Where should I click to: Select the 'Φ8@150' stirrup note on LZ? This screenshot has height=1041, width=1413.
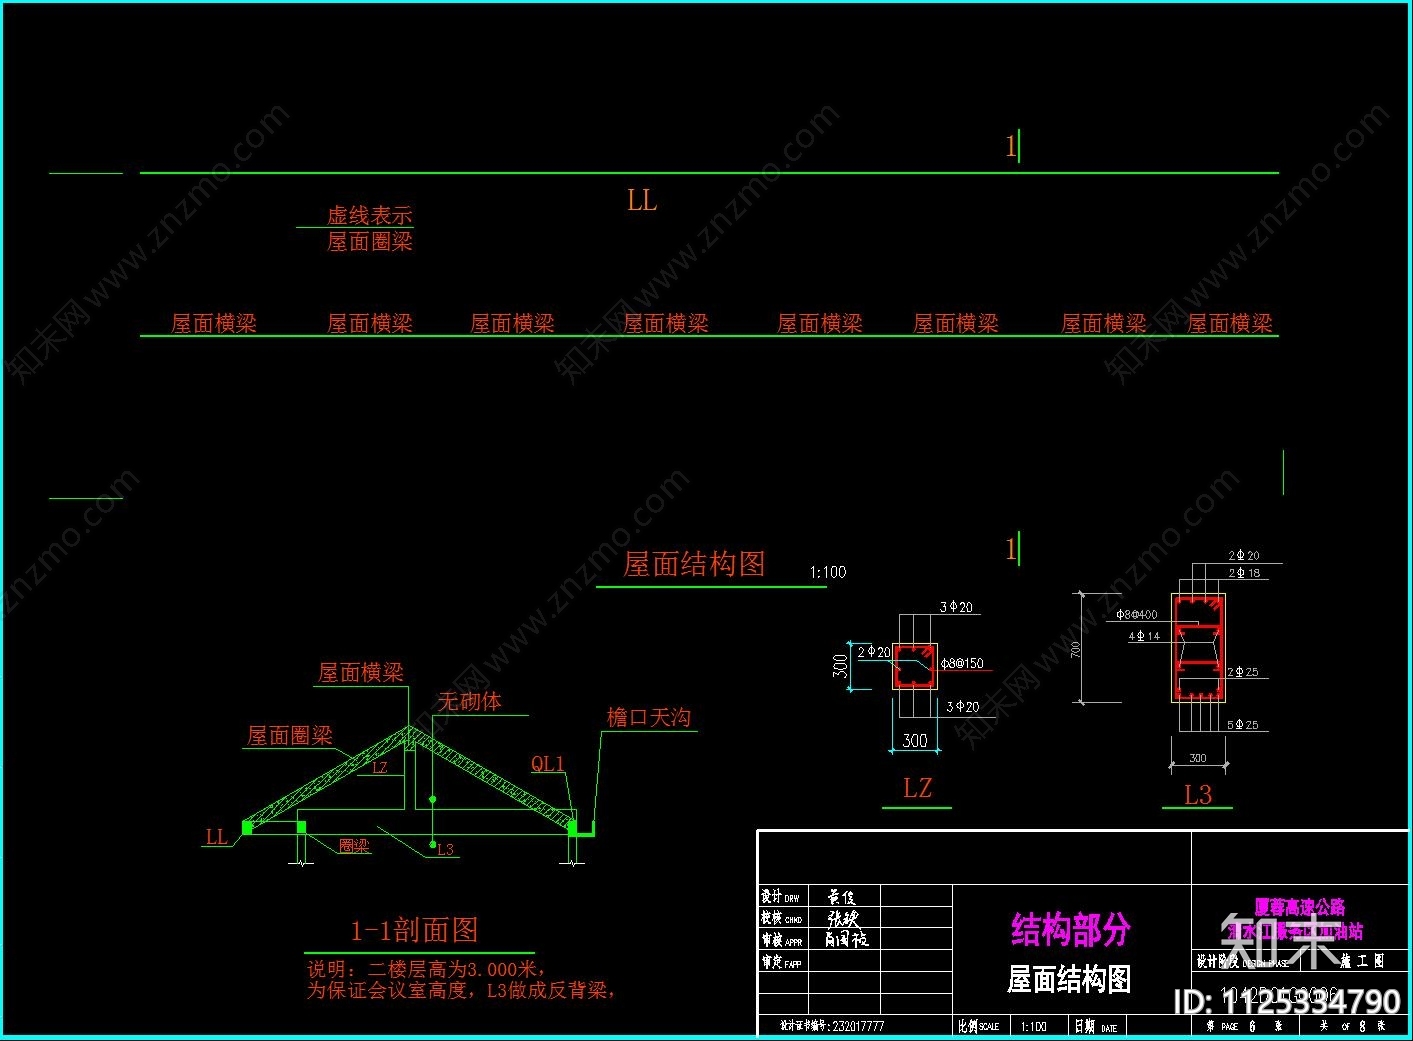click(x=962, y=664)
